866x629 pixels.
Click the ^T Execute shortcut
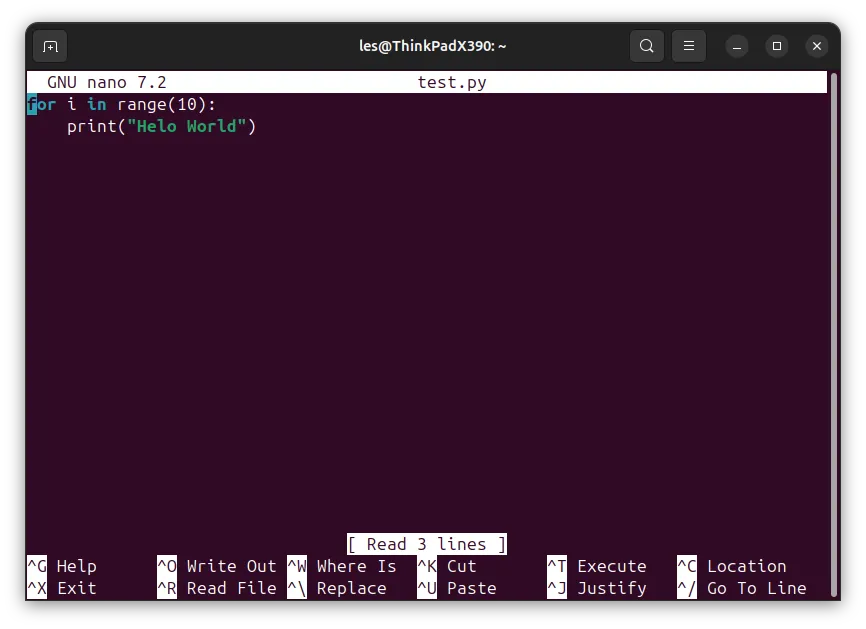[x=597, y=566]
